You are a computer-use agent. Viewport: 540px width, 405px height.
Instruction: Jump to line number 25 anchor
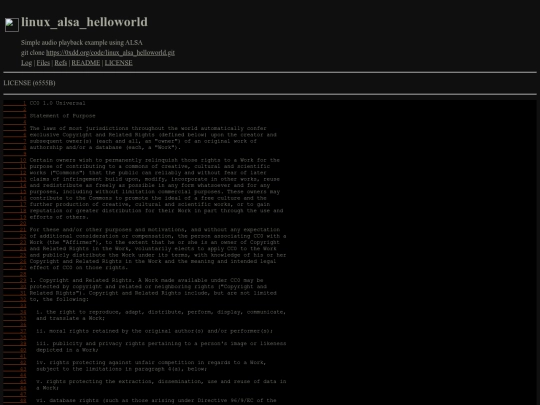(x=15, y=255)
